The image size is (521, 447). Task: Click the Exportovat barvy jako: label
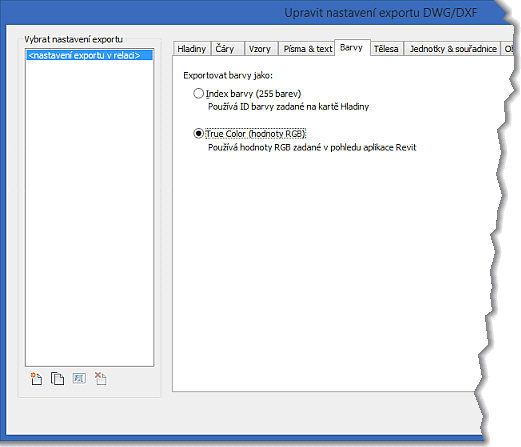[x=228, y=76]
